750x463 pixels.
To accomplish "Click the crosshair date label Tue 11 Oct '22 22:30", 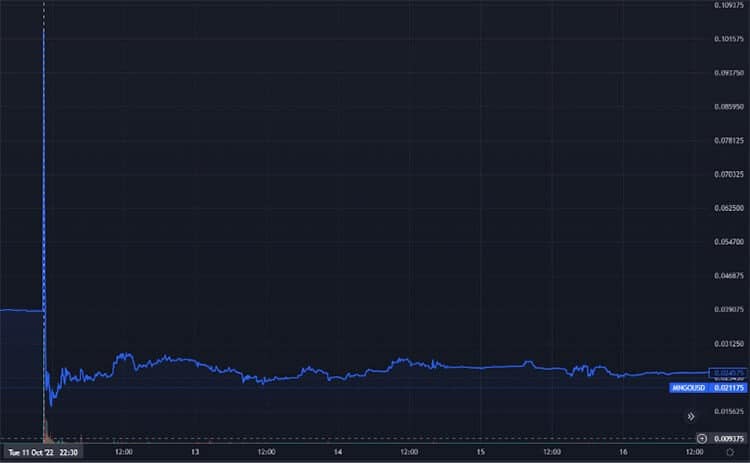I will coord(43,452).
